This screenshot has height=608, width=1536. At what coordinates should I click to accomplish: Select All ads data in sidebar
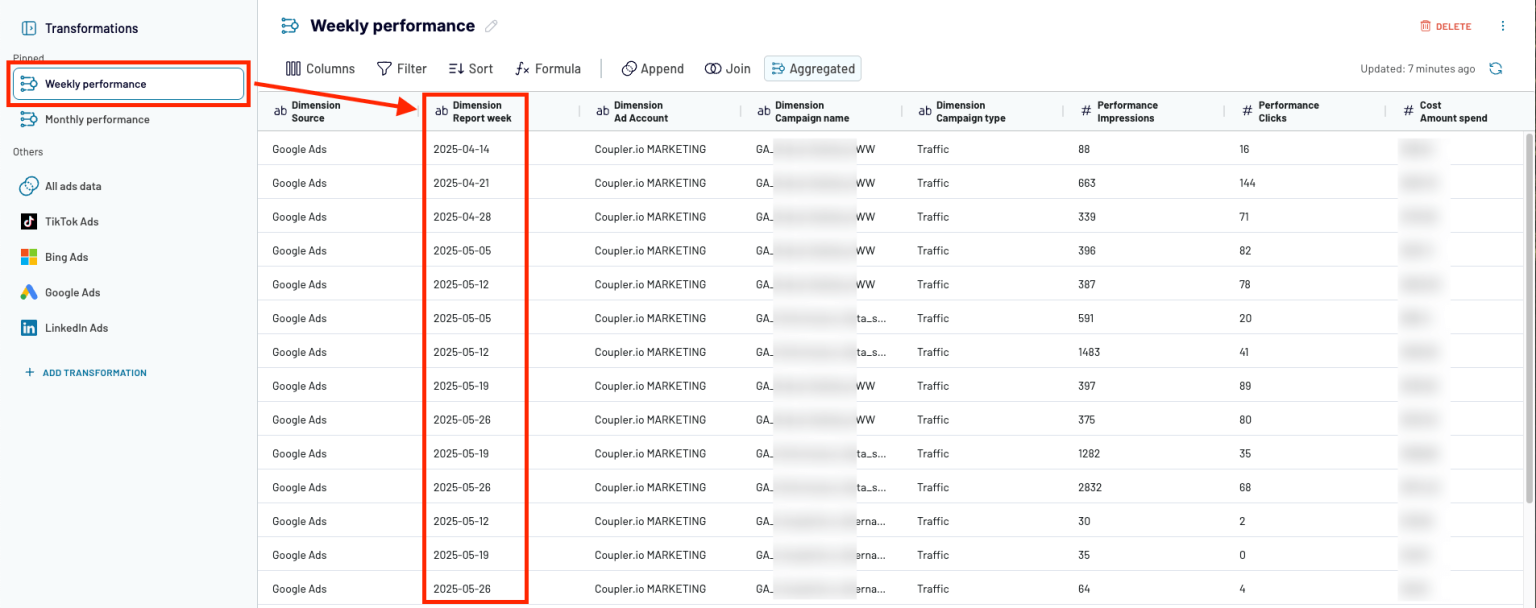tap(72, 186)
